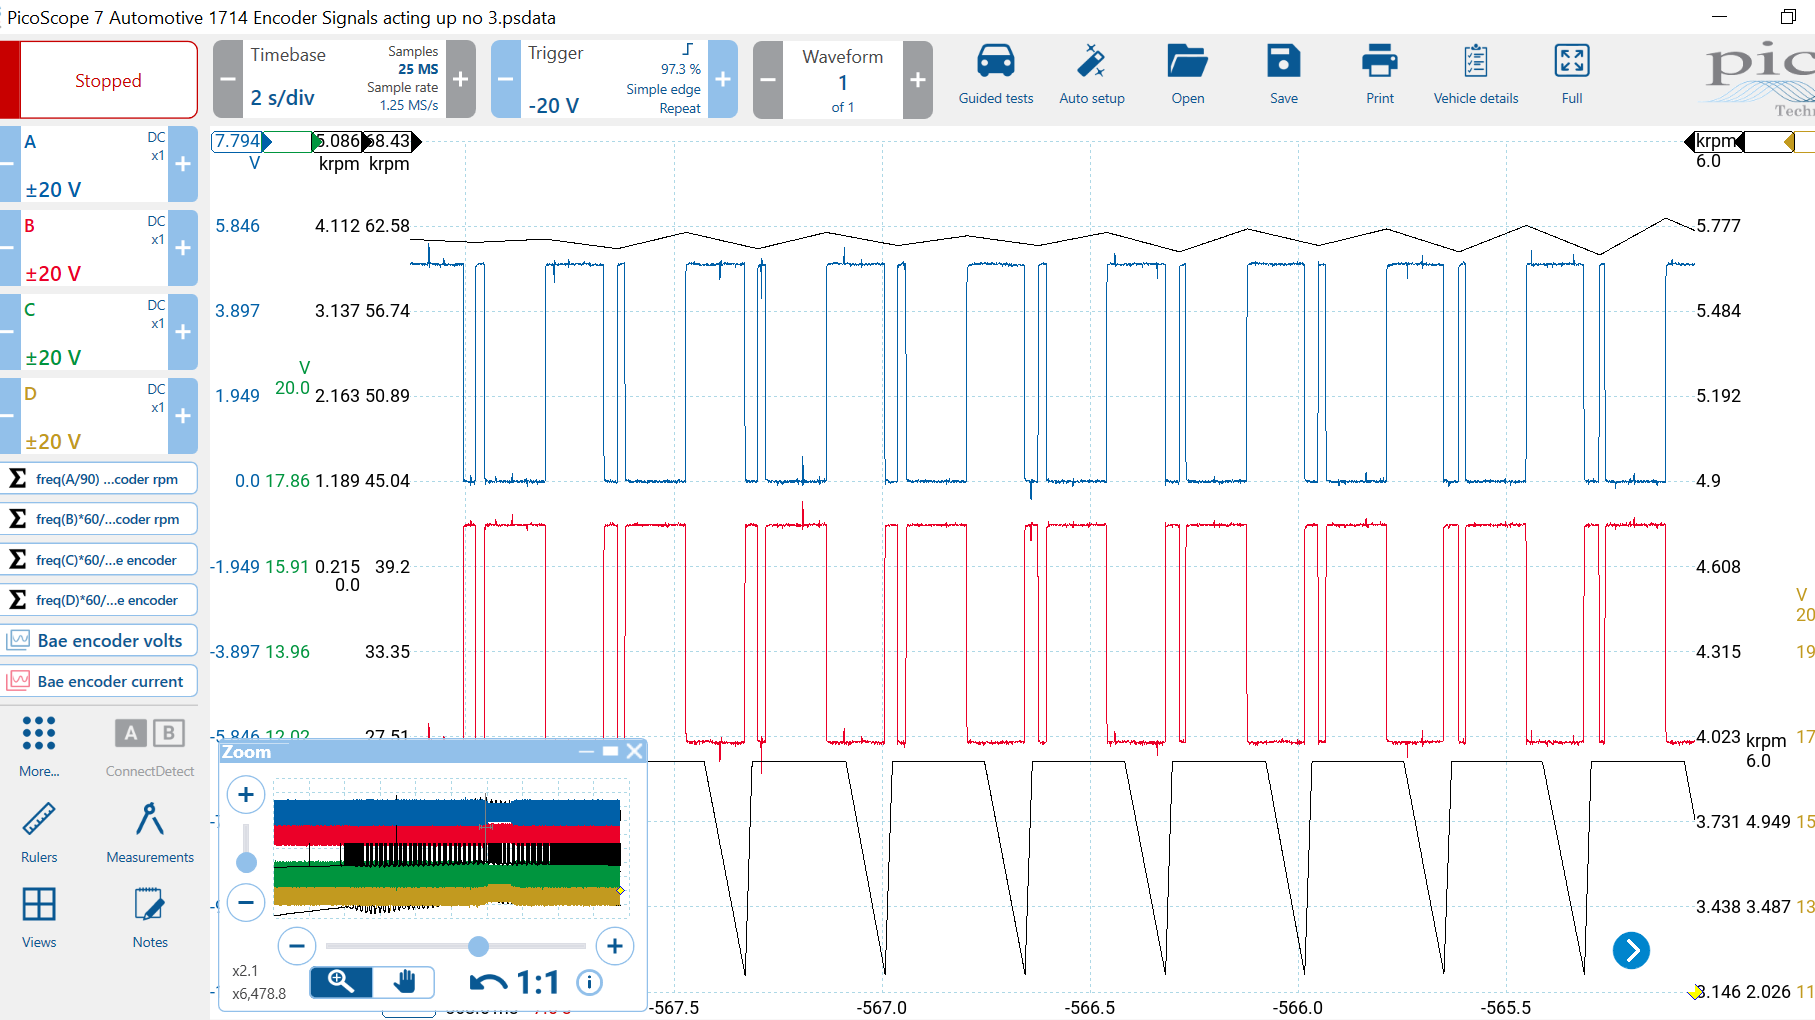Open the Vehicle details form

(1476, 75)
